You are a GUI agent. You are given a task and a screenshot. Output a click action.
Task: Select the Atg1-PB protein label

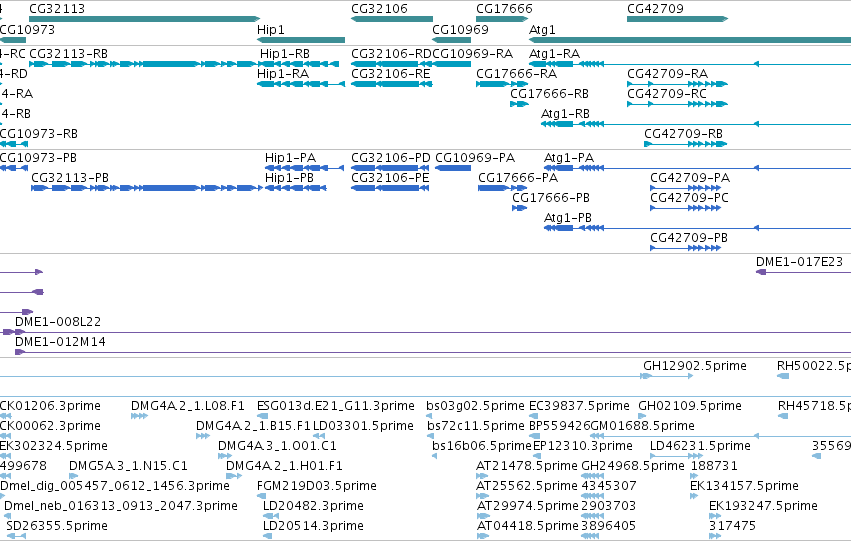click(568, 218)
